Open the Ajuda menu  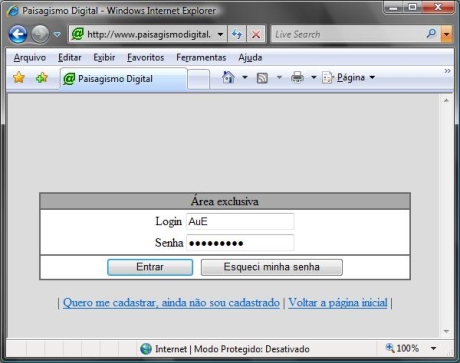pos(250,57)
